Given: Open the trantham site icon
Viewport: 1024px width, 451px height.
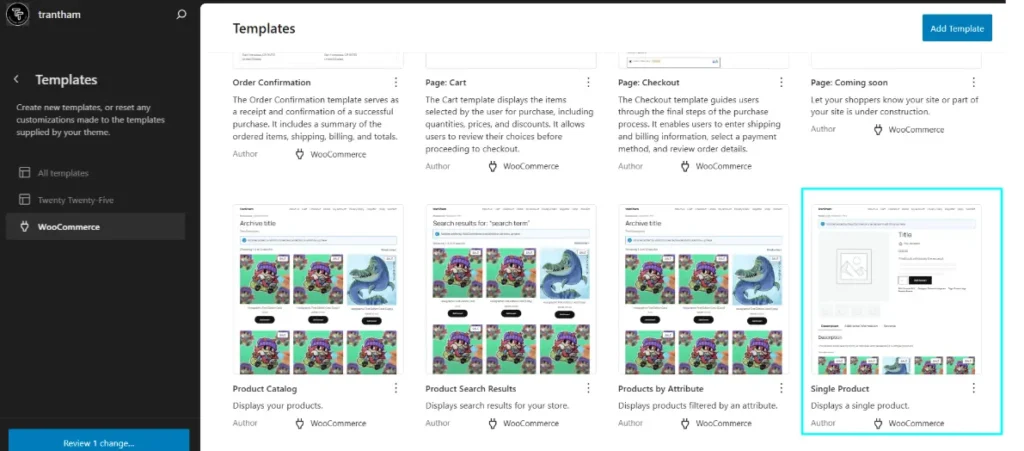Looking at the screenshot, I should tap(18, 14).
